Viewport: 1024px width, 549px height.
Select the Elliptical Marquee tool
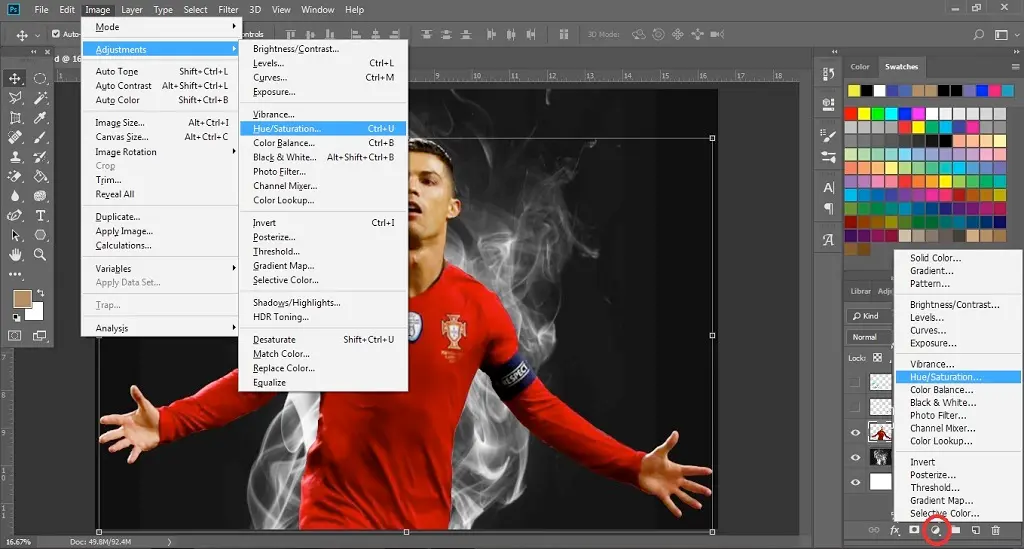pyautogui.click(x=40, y=78)
